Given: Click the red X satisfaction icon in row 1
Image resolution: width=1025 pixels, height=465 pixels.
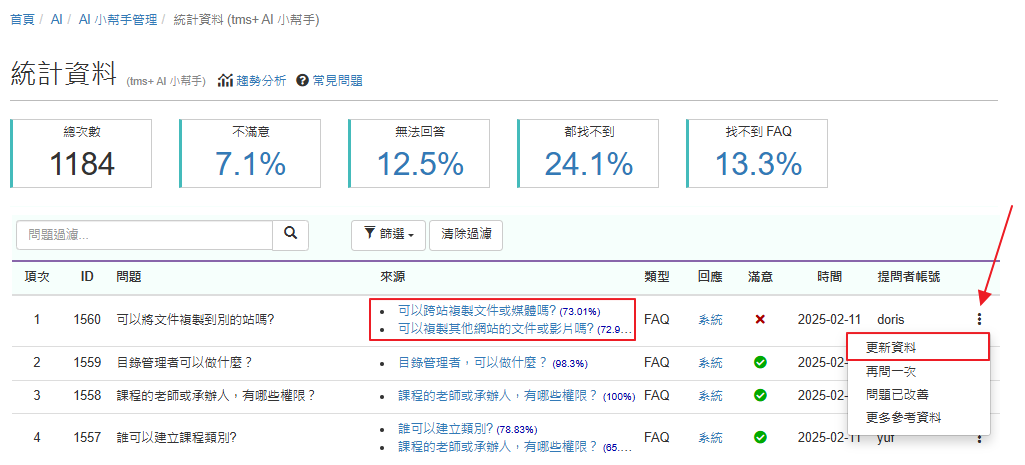Looking at the screenshot, I should [760, 320].
